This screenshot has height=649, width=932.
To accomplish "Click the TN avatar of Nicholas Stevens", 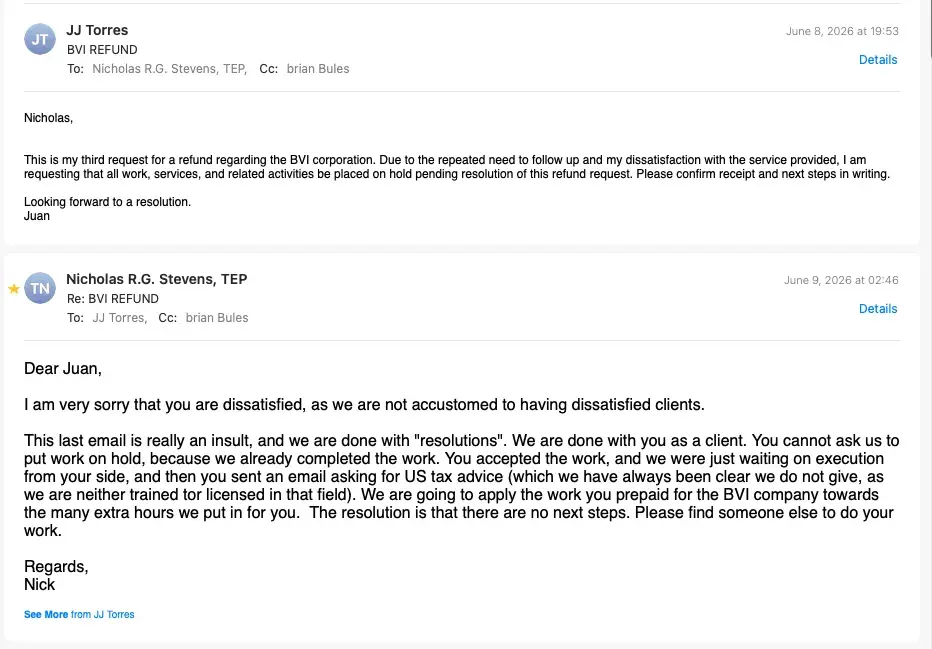I will (40, 288).
